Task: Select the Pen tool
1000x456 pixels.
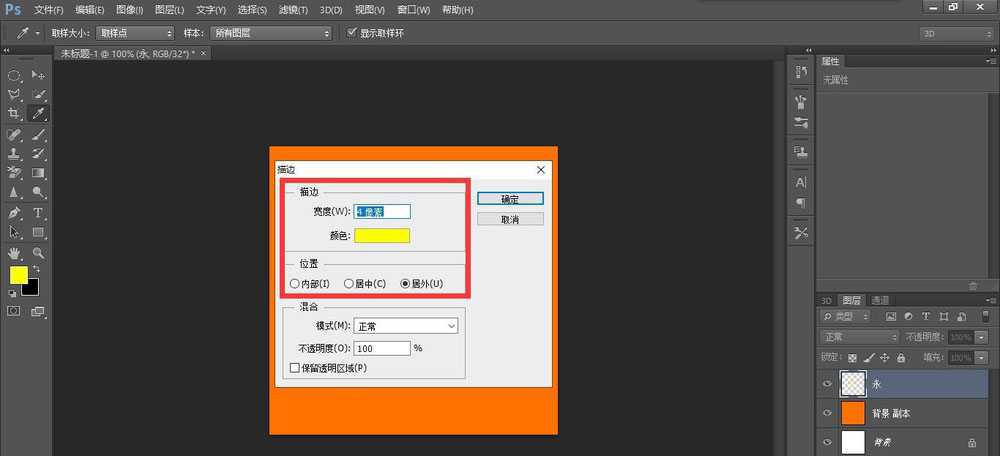Action: [x=14, y=212]
